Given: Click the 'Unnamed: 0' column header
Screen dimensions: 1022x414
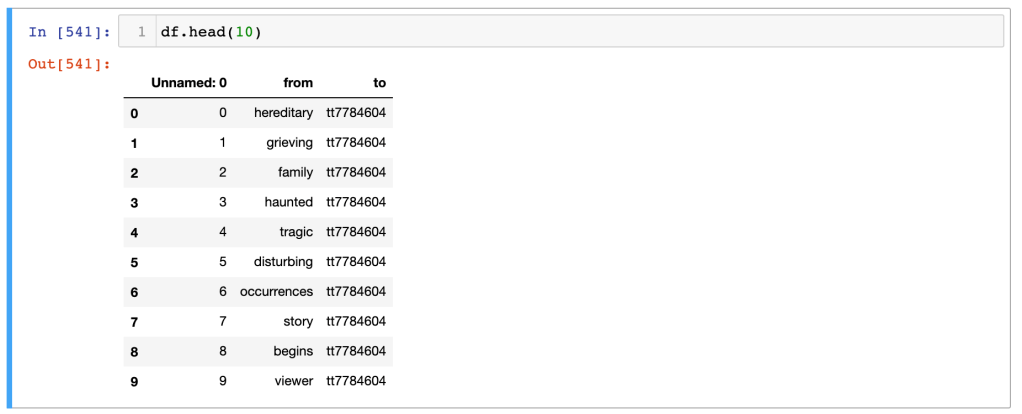Looking at the screenshot, I should coord(189,83).
